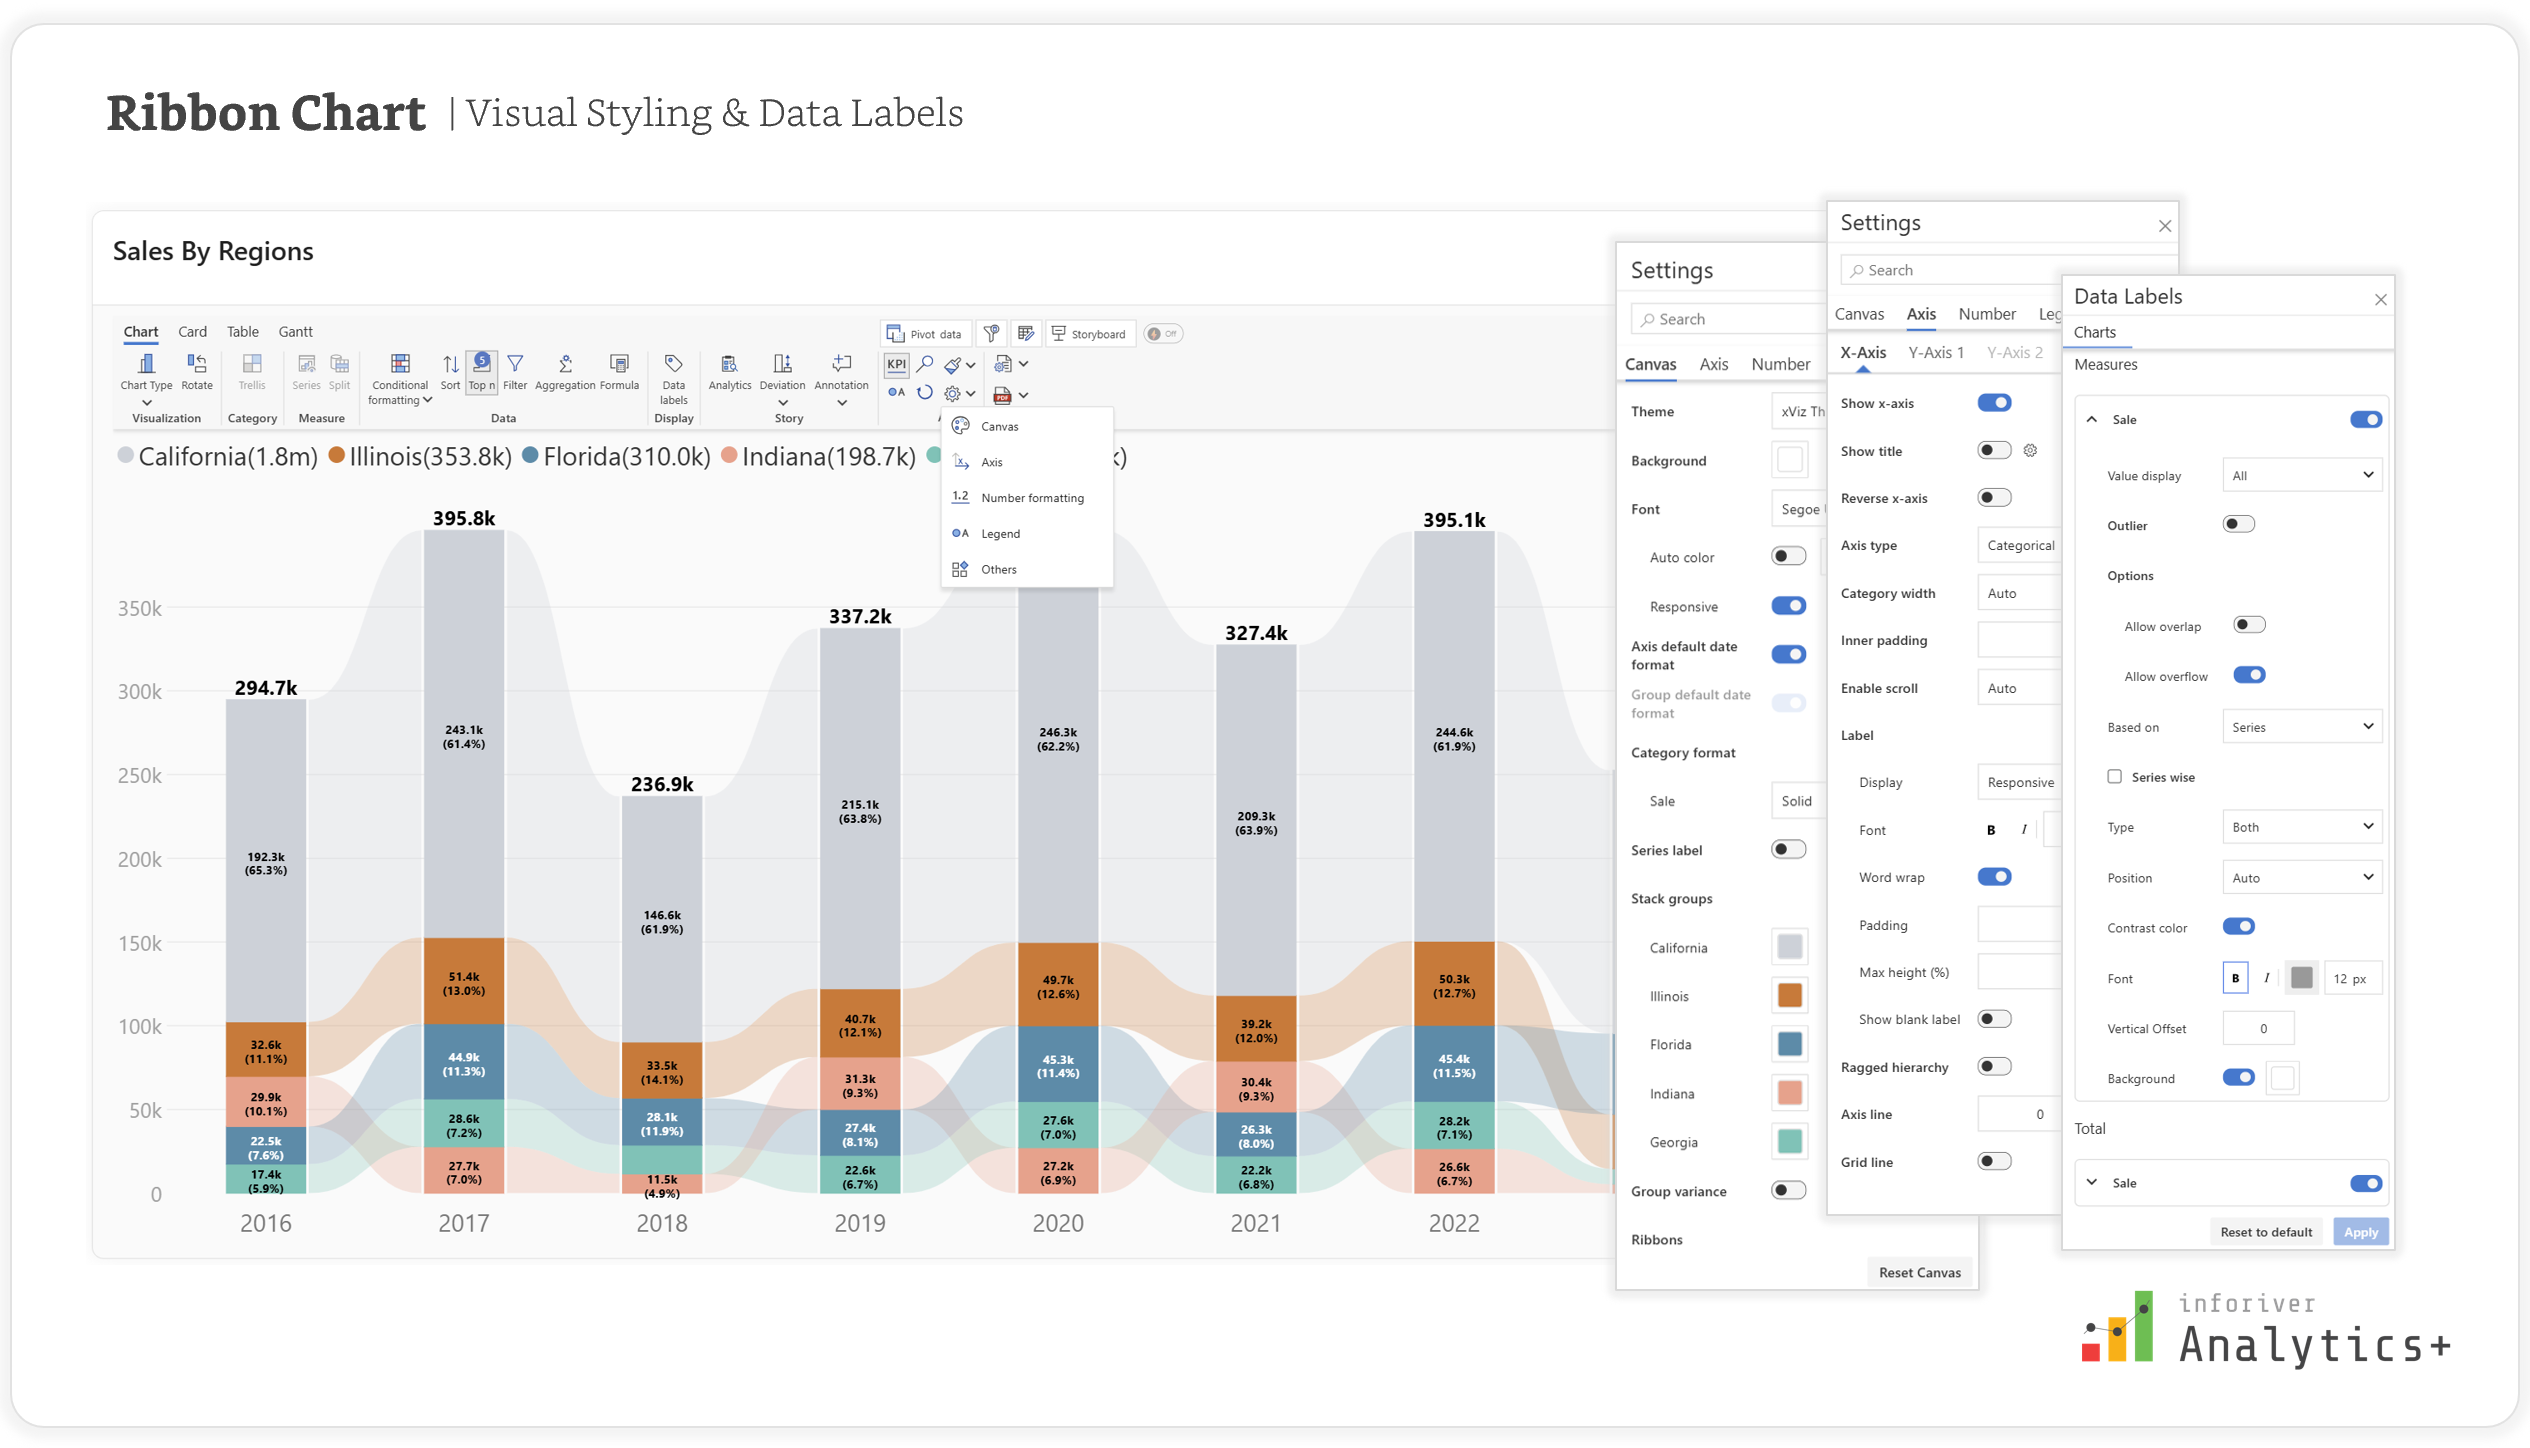The width and height of the screenshot is (2530, 1448).
Task: Turn off Allow overflow in Data Labels
Action: (x=2249, y=675)
